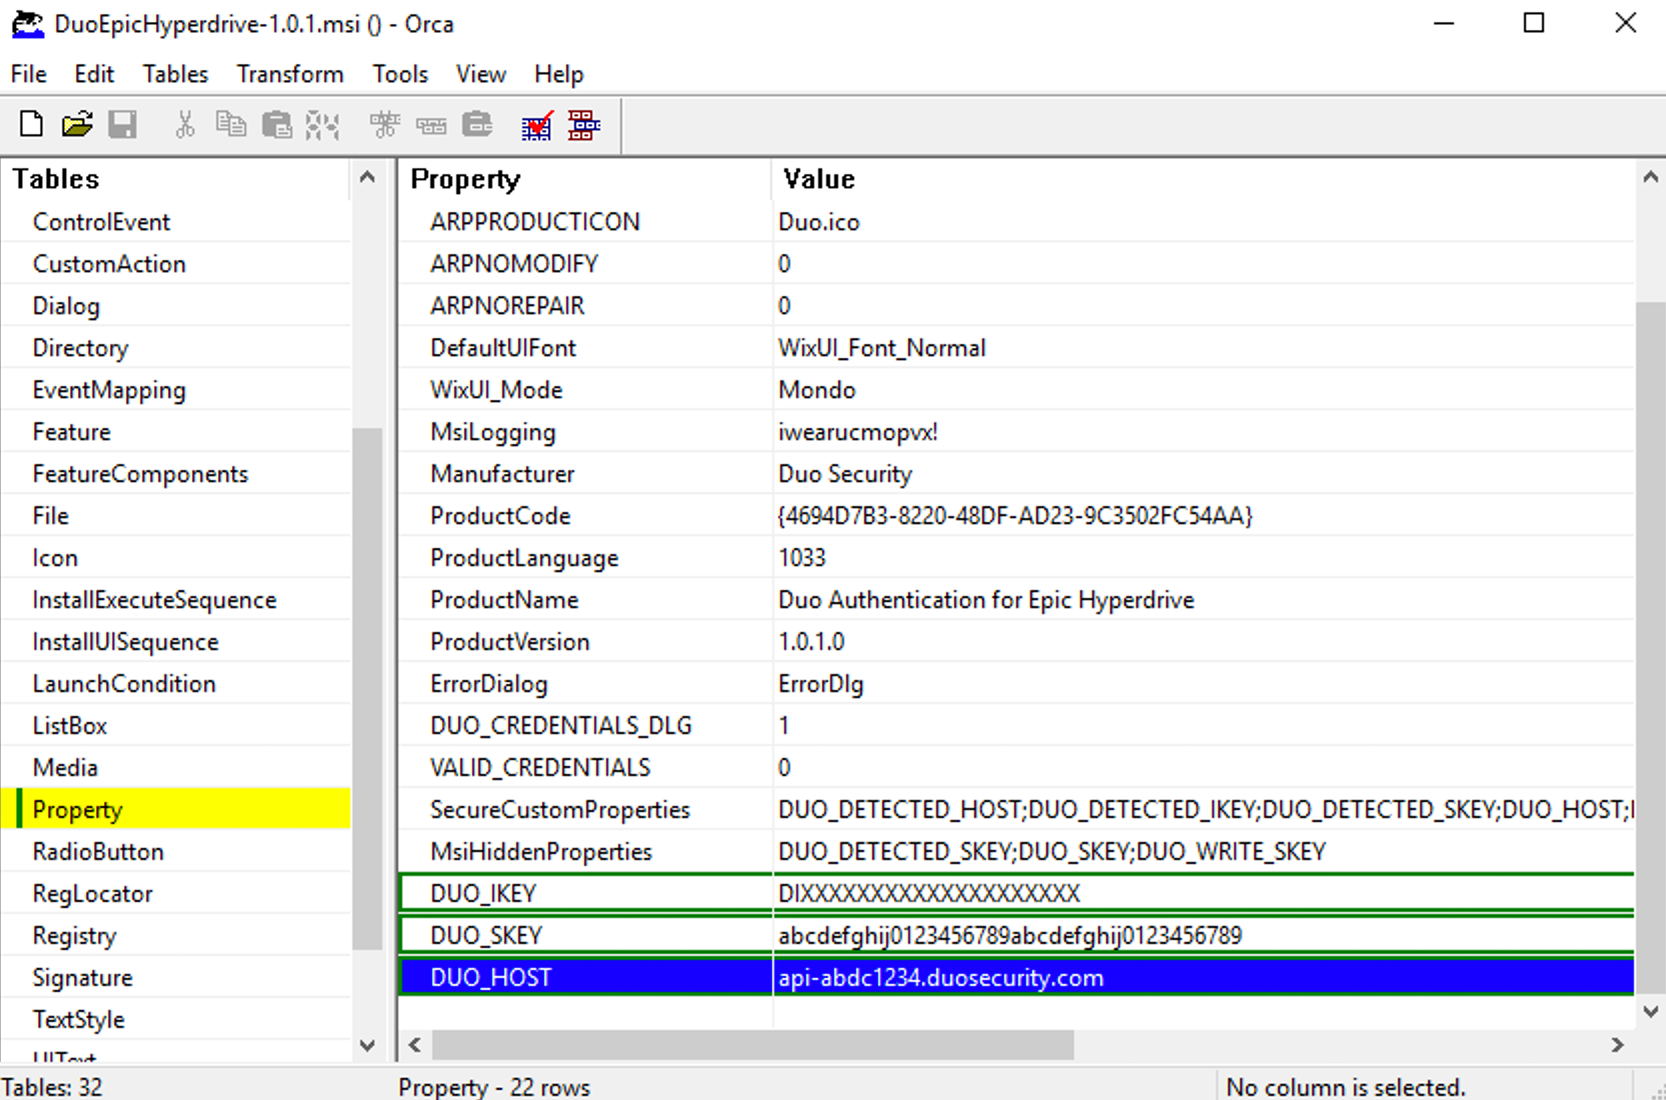Open the File menu
The height and width of the screenshot is (1100, 1666).
click(x=29, y=74)
